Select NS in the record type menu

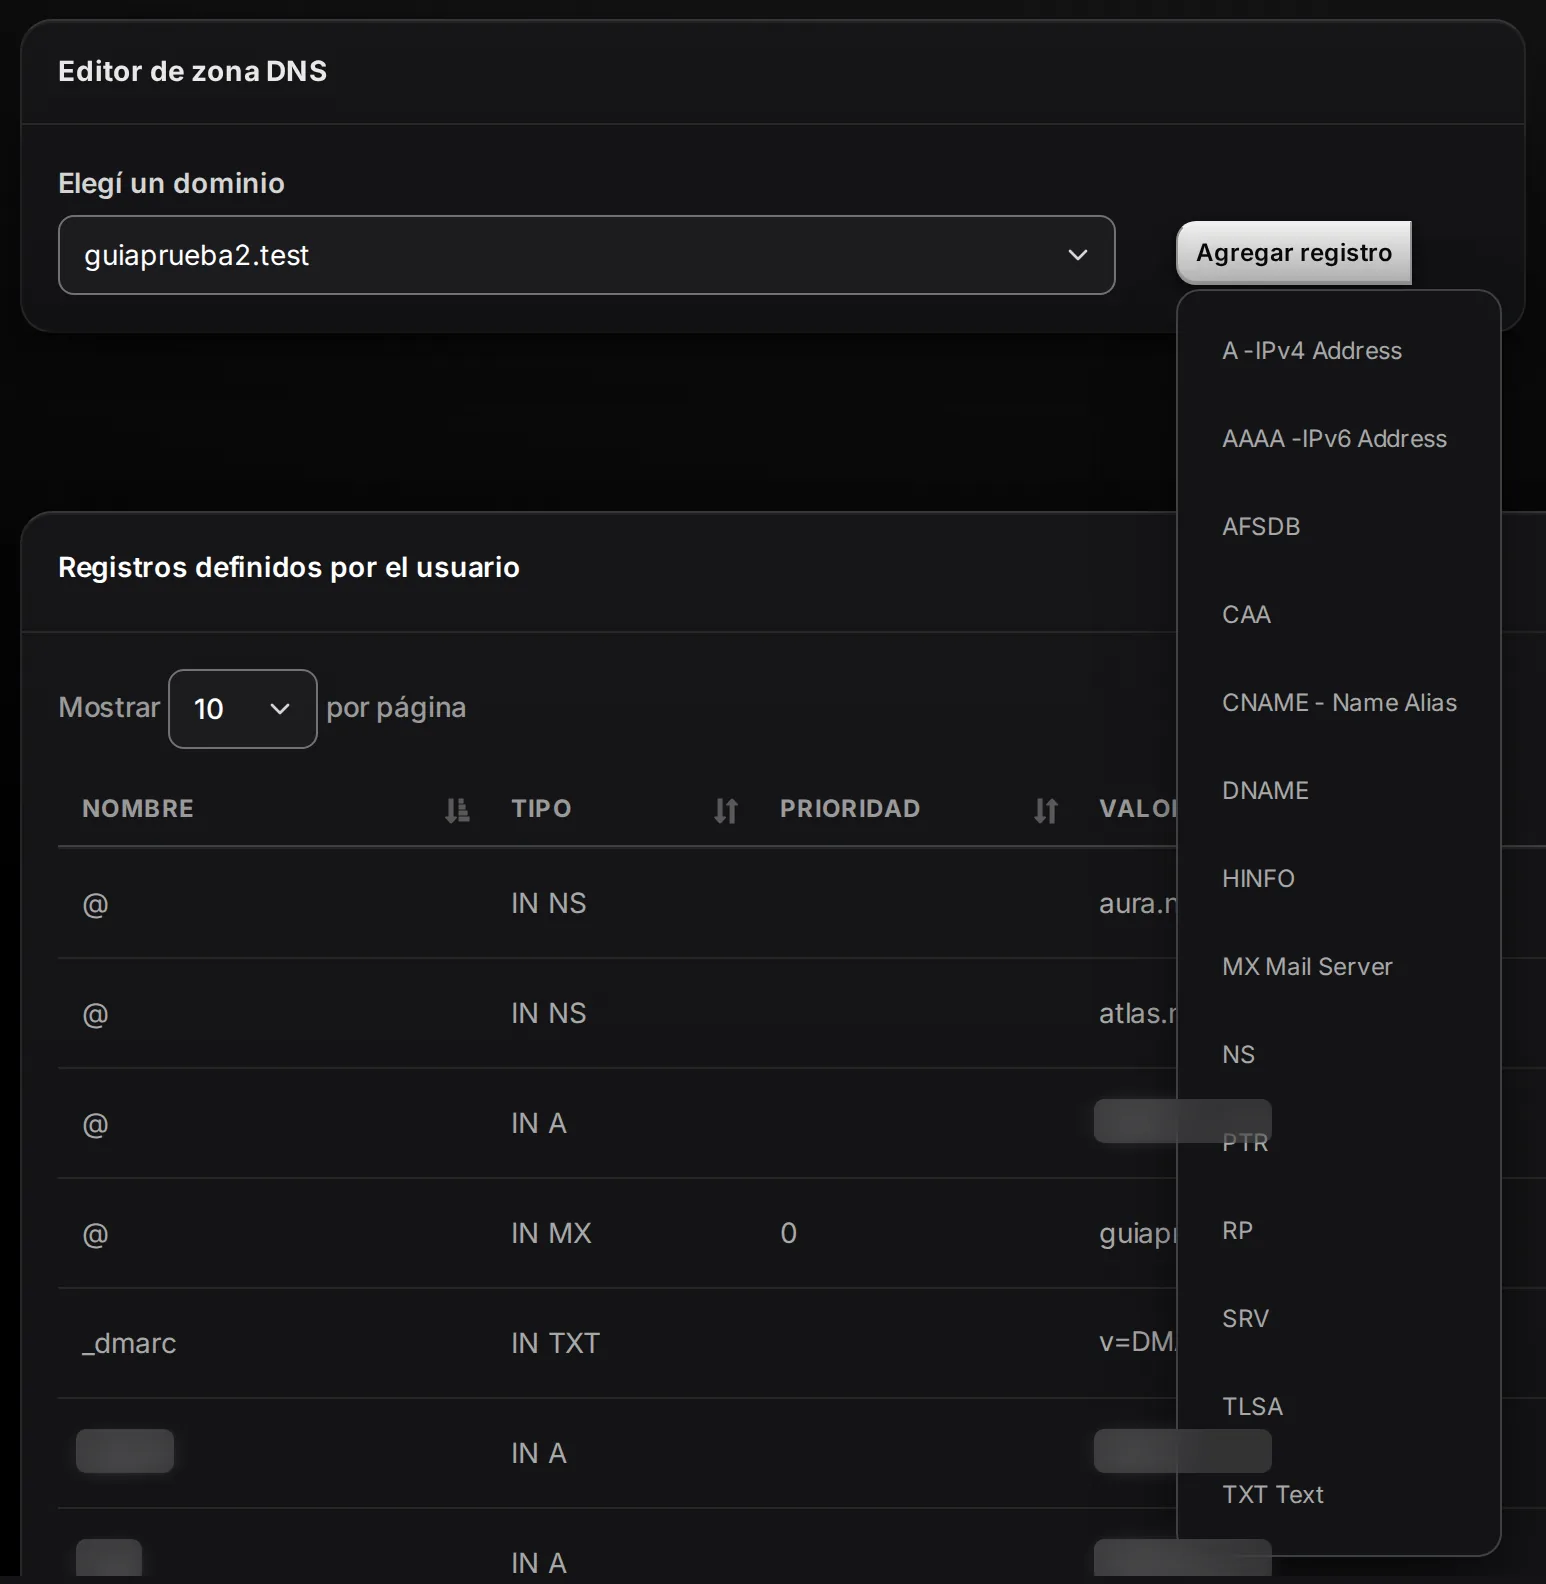tap(1238, 1055)
